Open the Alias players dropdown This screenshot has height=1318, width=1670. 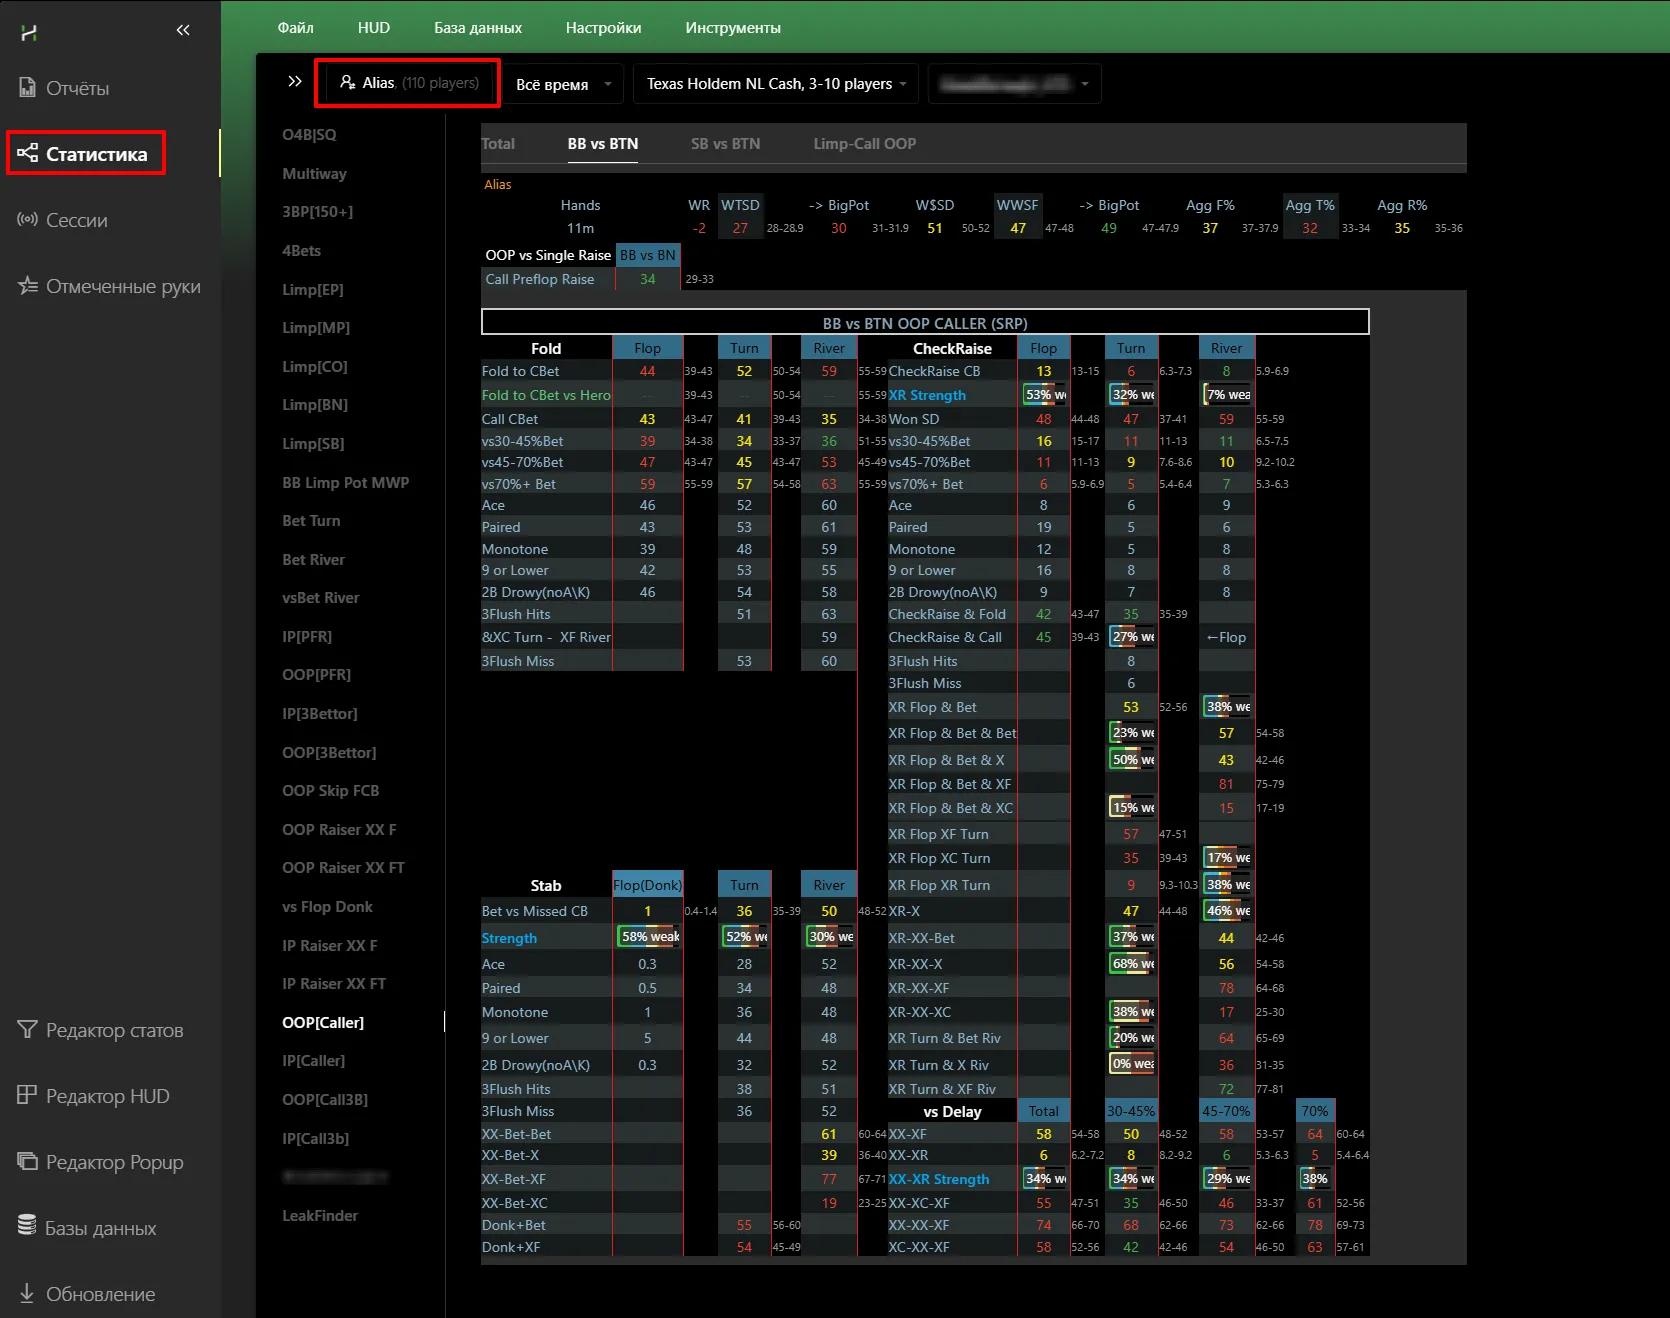point(408,83)
